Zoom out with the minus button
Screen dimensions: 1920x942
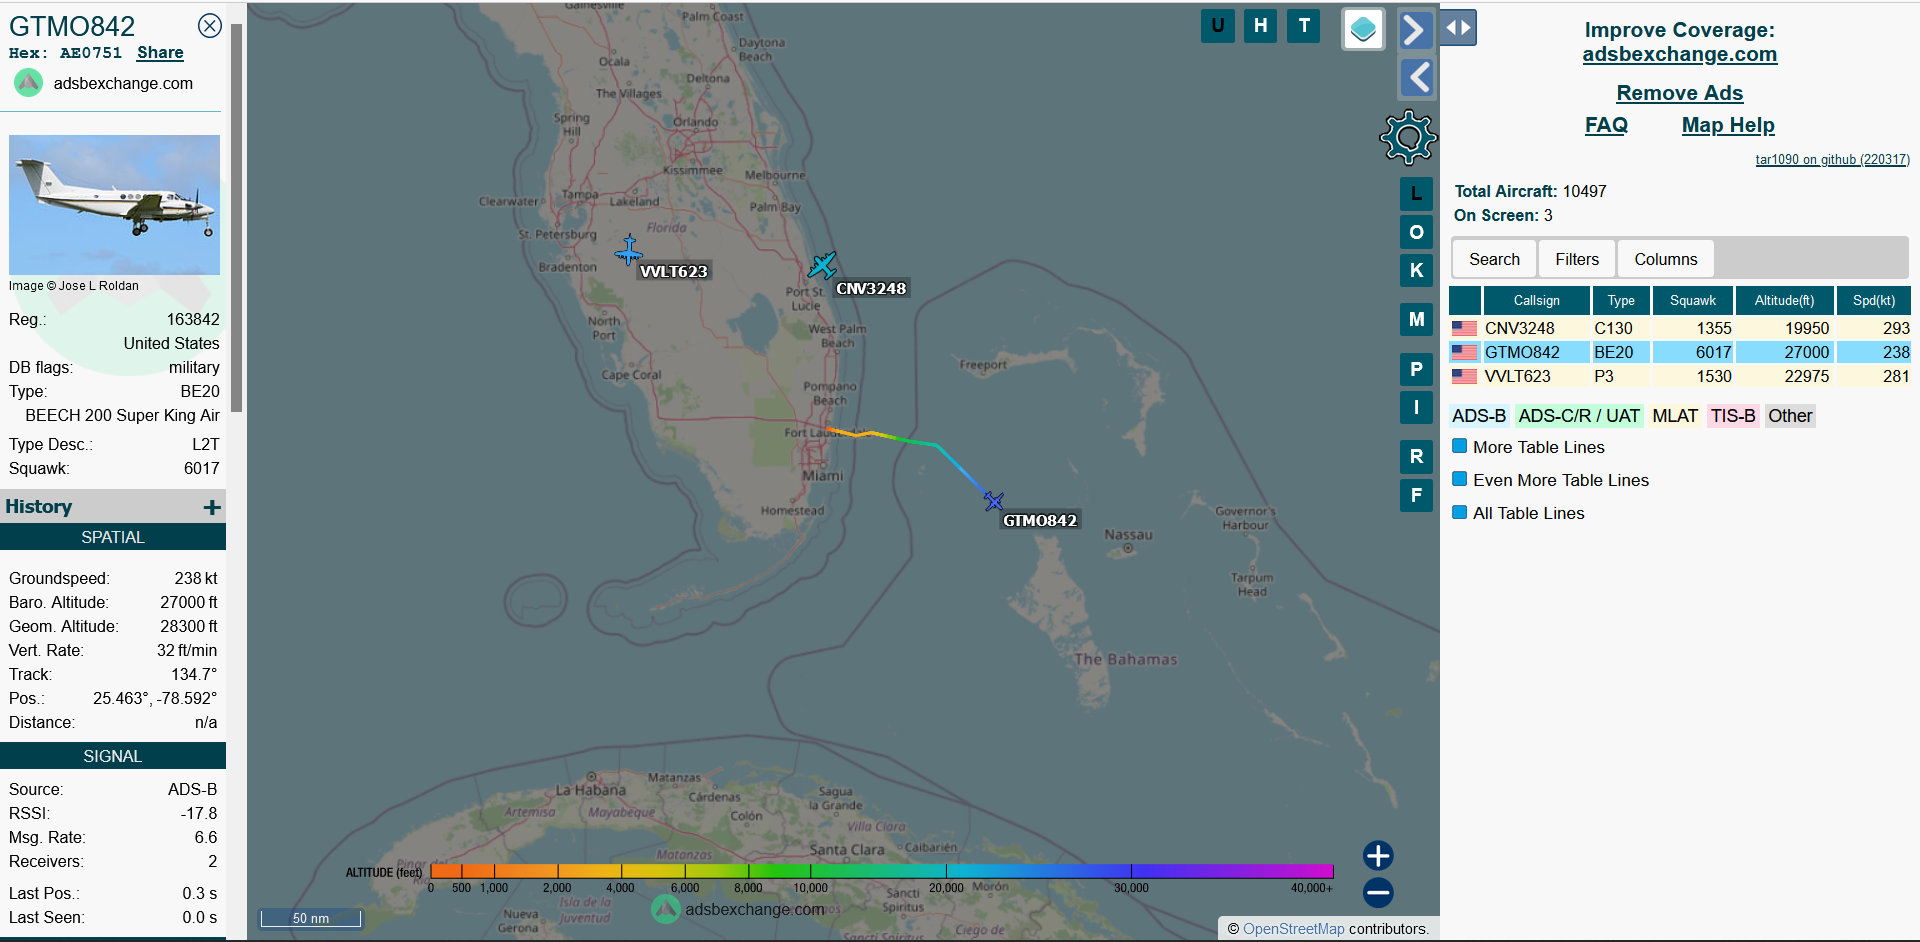(x=1378, y=892)
